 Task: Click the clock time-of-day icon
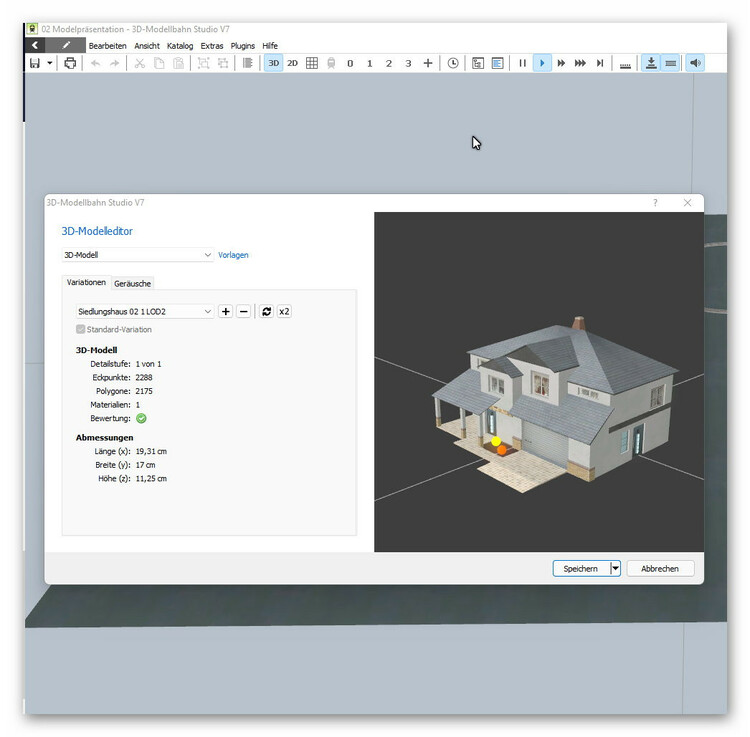tap(453, 63)
